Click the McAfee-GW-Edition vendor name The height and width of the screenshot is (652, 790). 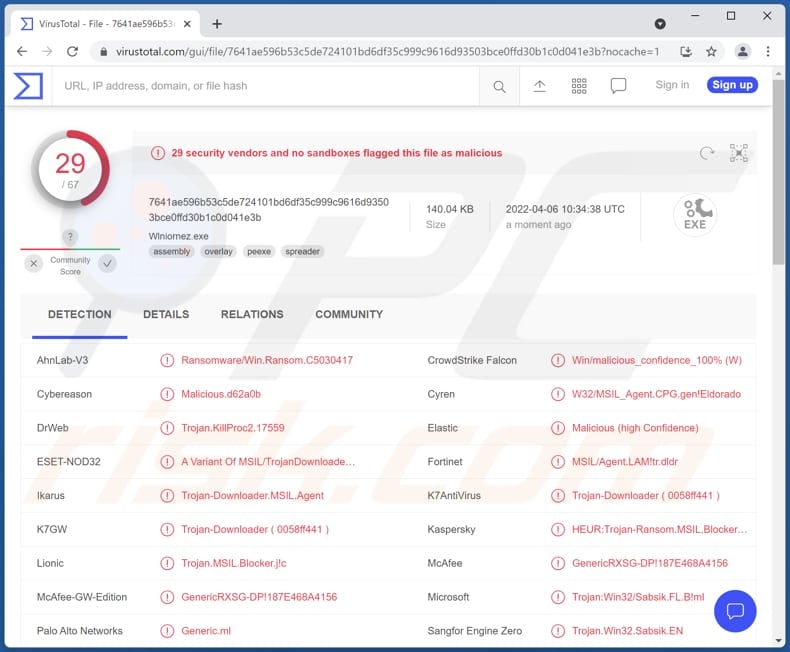tap(82, 597)
